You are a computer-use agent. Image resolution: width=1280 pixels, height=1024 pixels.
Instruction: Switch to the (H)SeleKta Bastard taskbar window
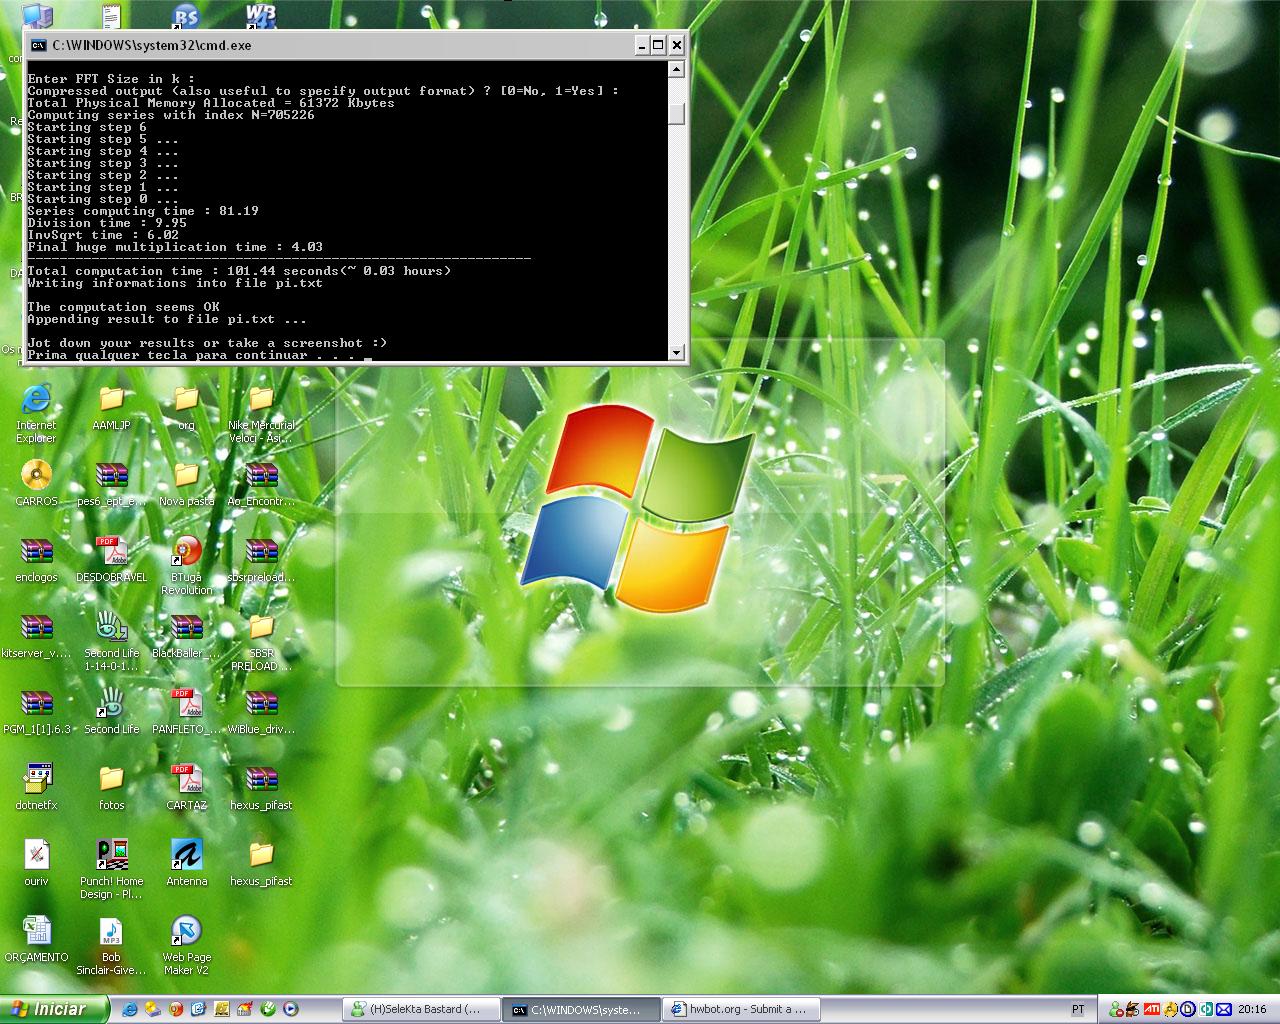click(x=420, y=1010)
